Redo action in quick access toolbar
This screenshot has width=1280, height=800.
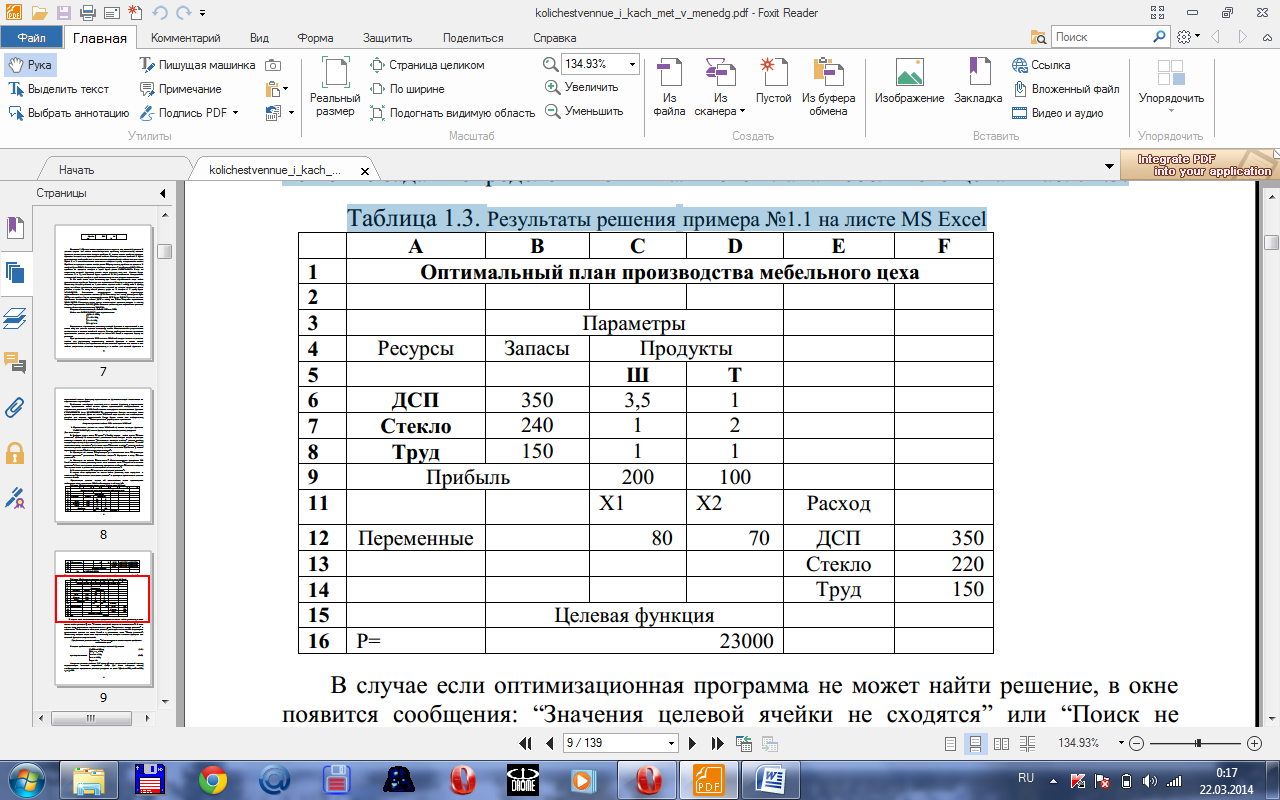click(182, 13)
